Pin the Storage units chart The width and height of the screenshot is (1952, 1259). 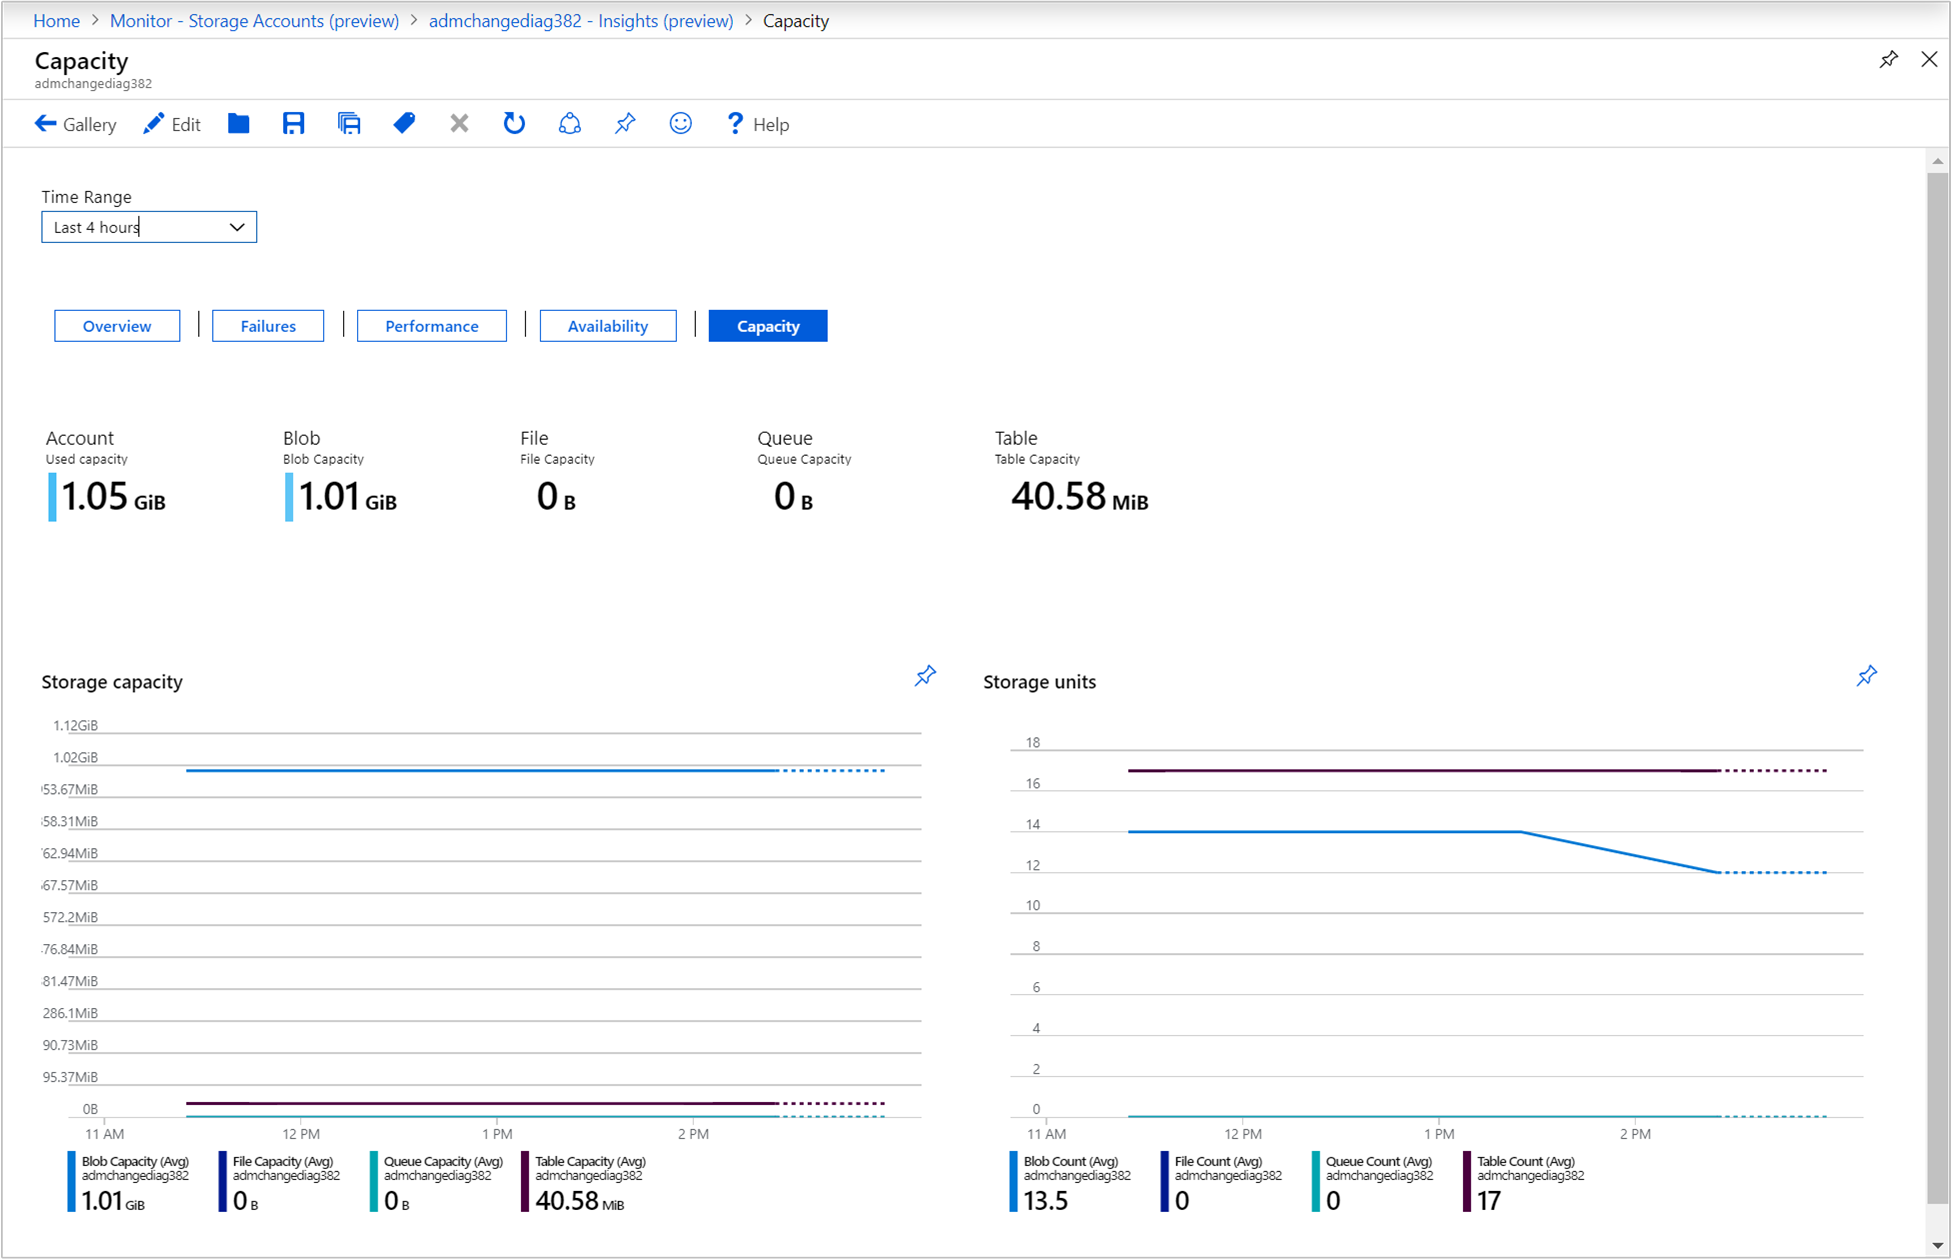point(1868,676)
